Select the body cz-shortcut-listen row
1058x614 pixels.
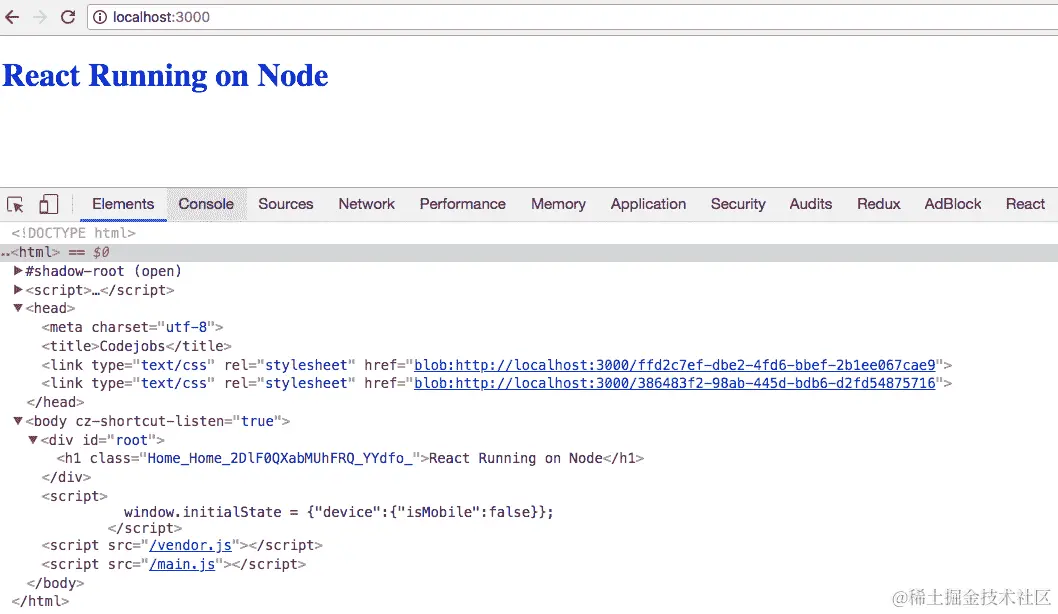click(158, 421)
